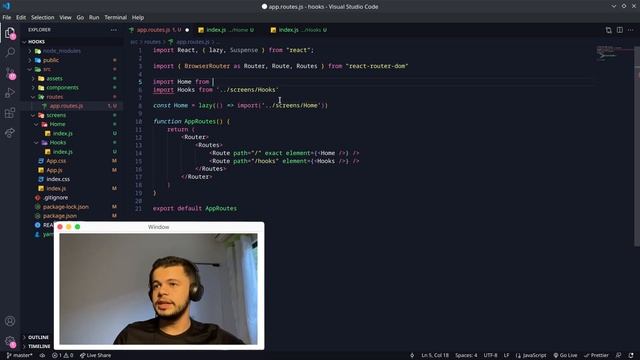Collapse the Home folder
This screenshot has width=640, height=360.
click(71, 124)
